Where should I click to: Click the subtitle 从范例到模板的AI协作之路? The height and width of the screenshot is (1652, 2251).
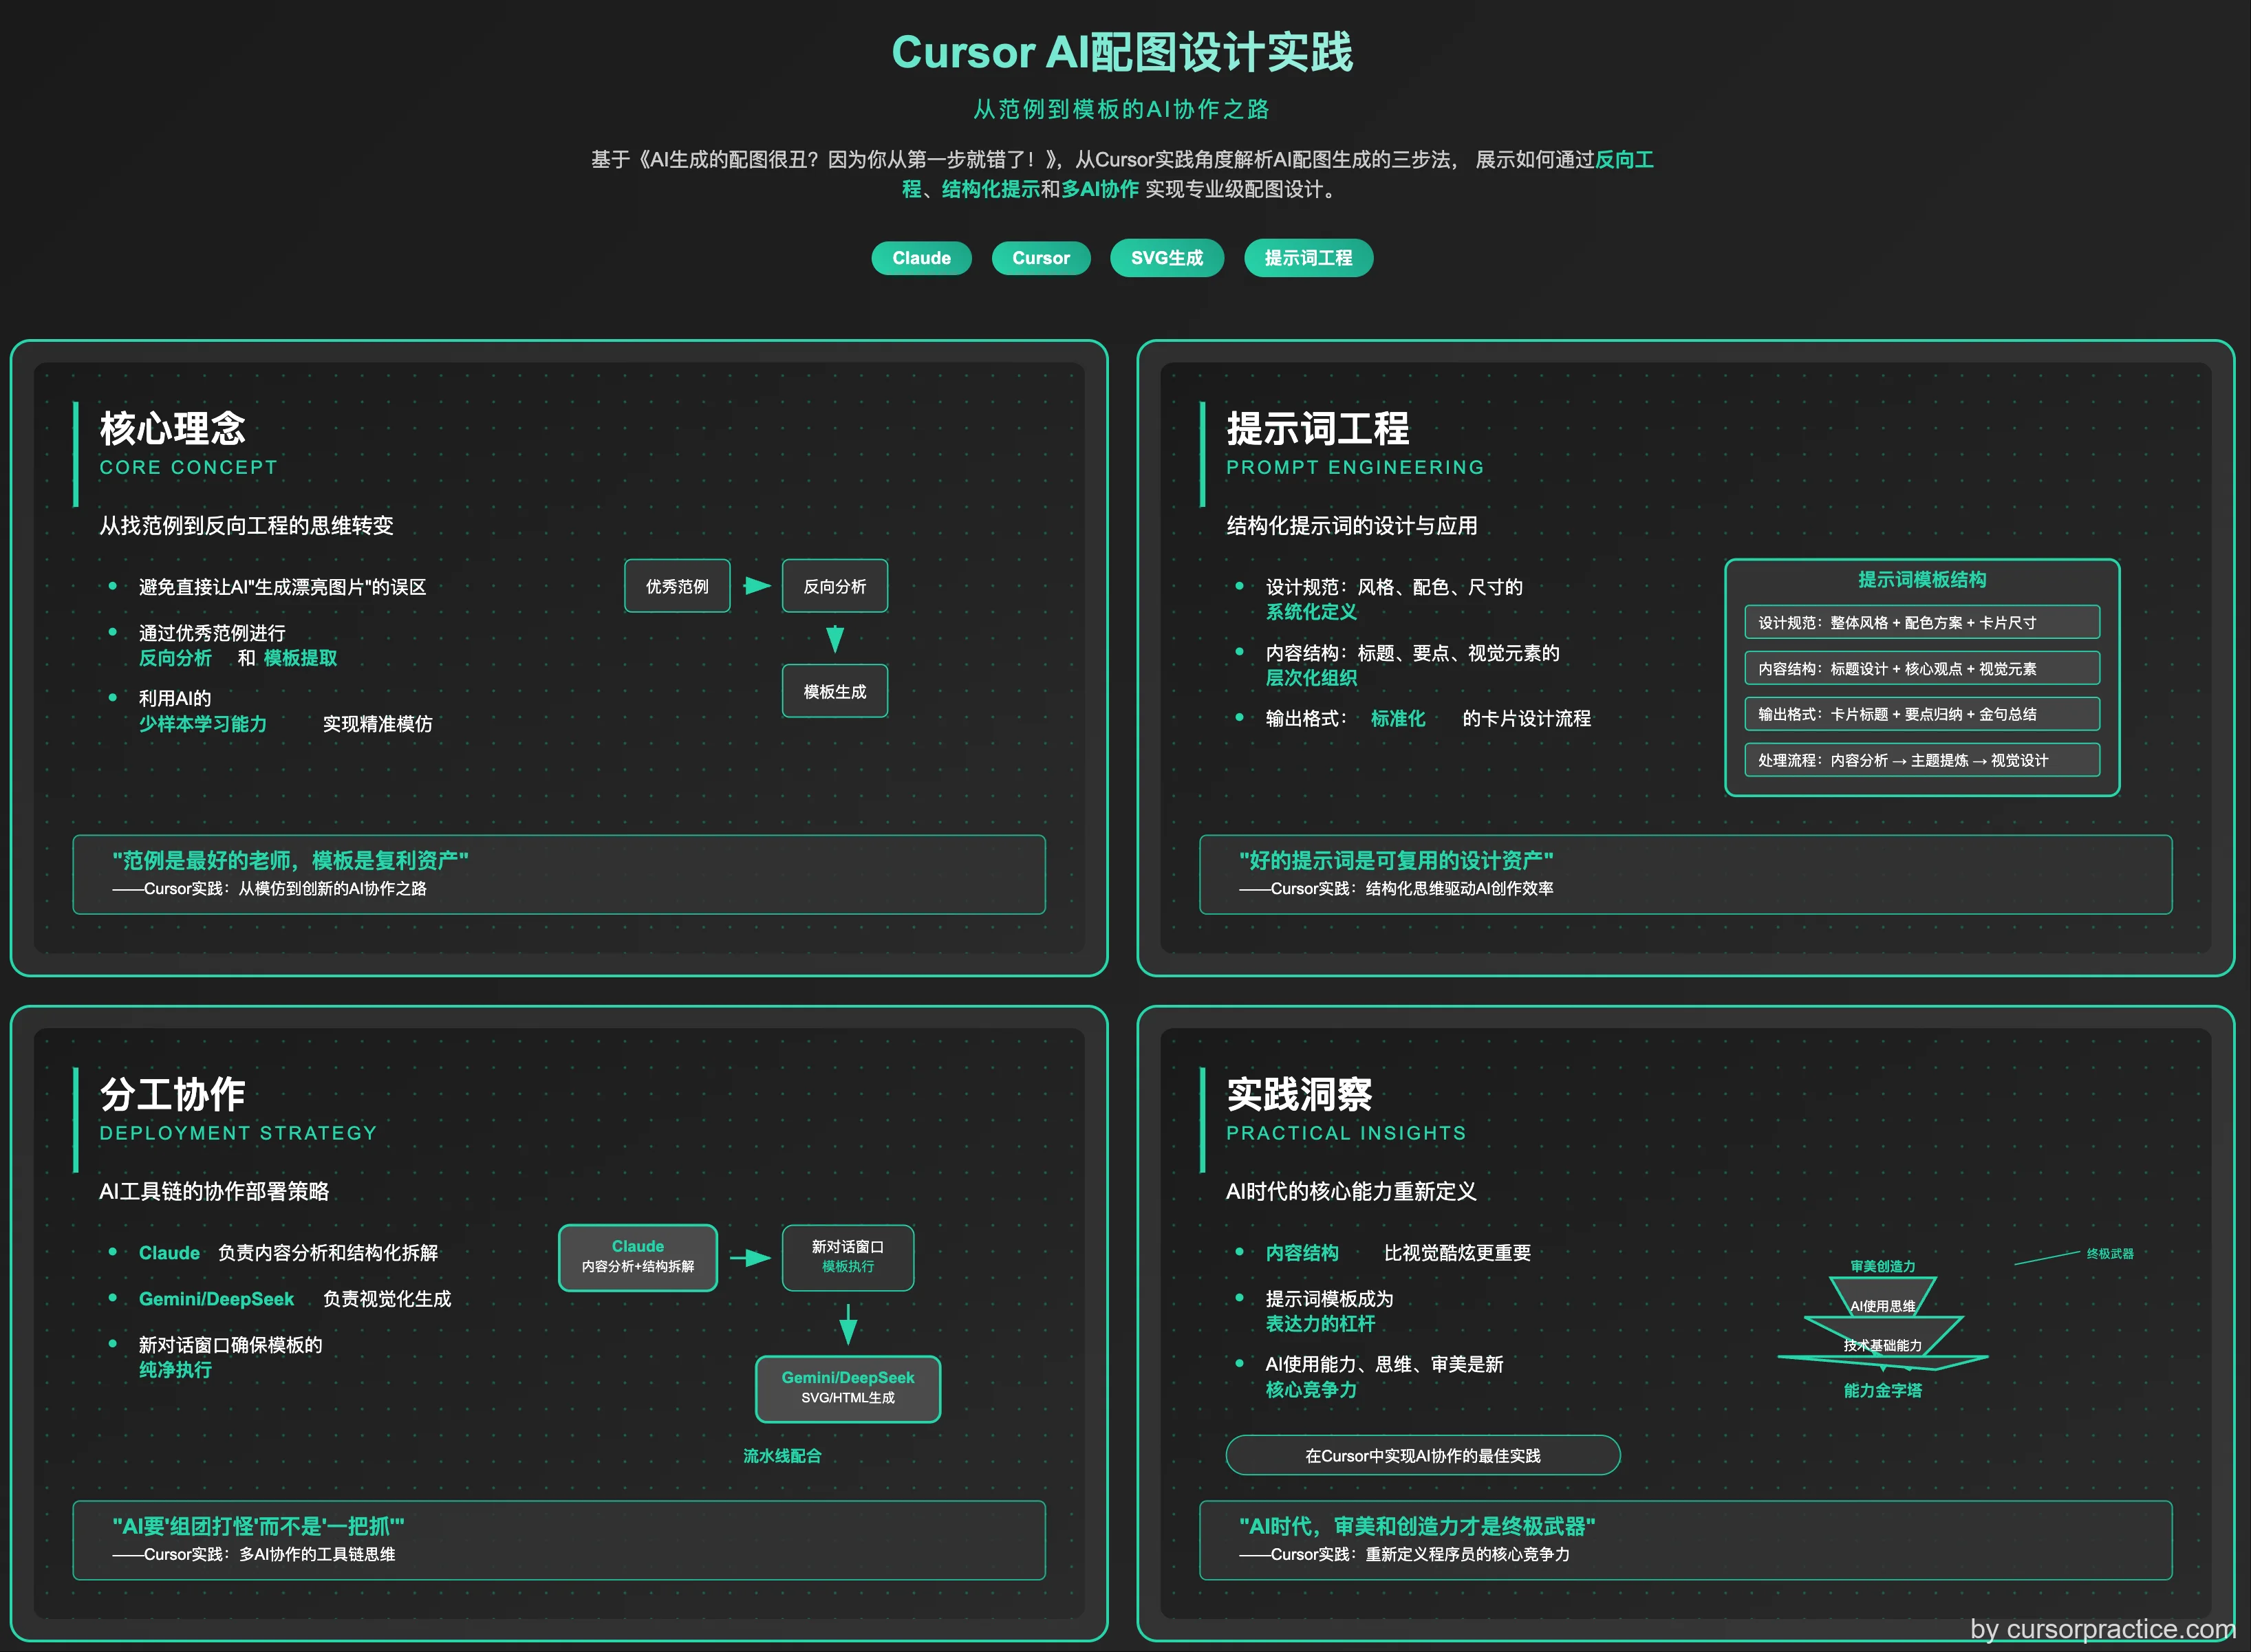pyautogui.click(x=1122, y=109)
